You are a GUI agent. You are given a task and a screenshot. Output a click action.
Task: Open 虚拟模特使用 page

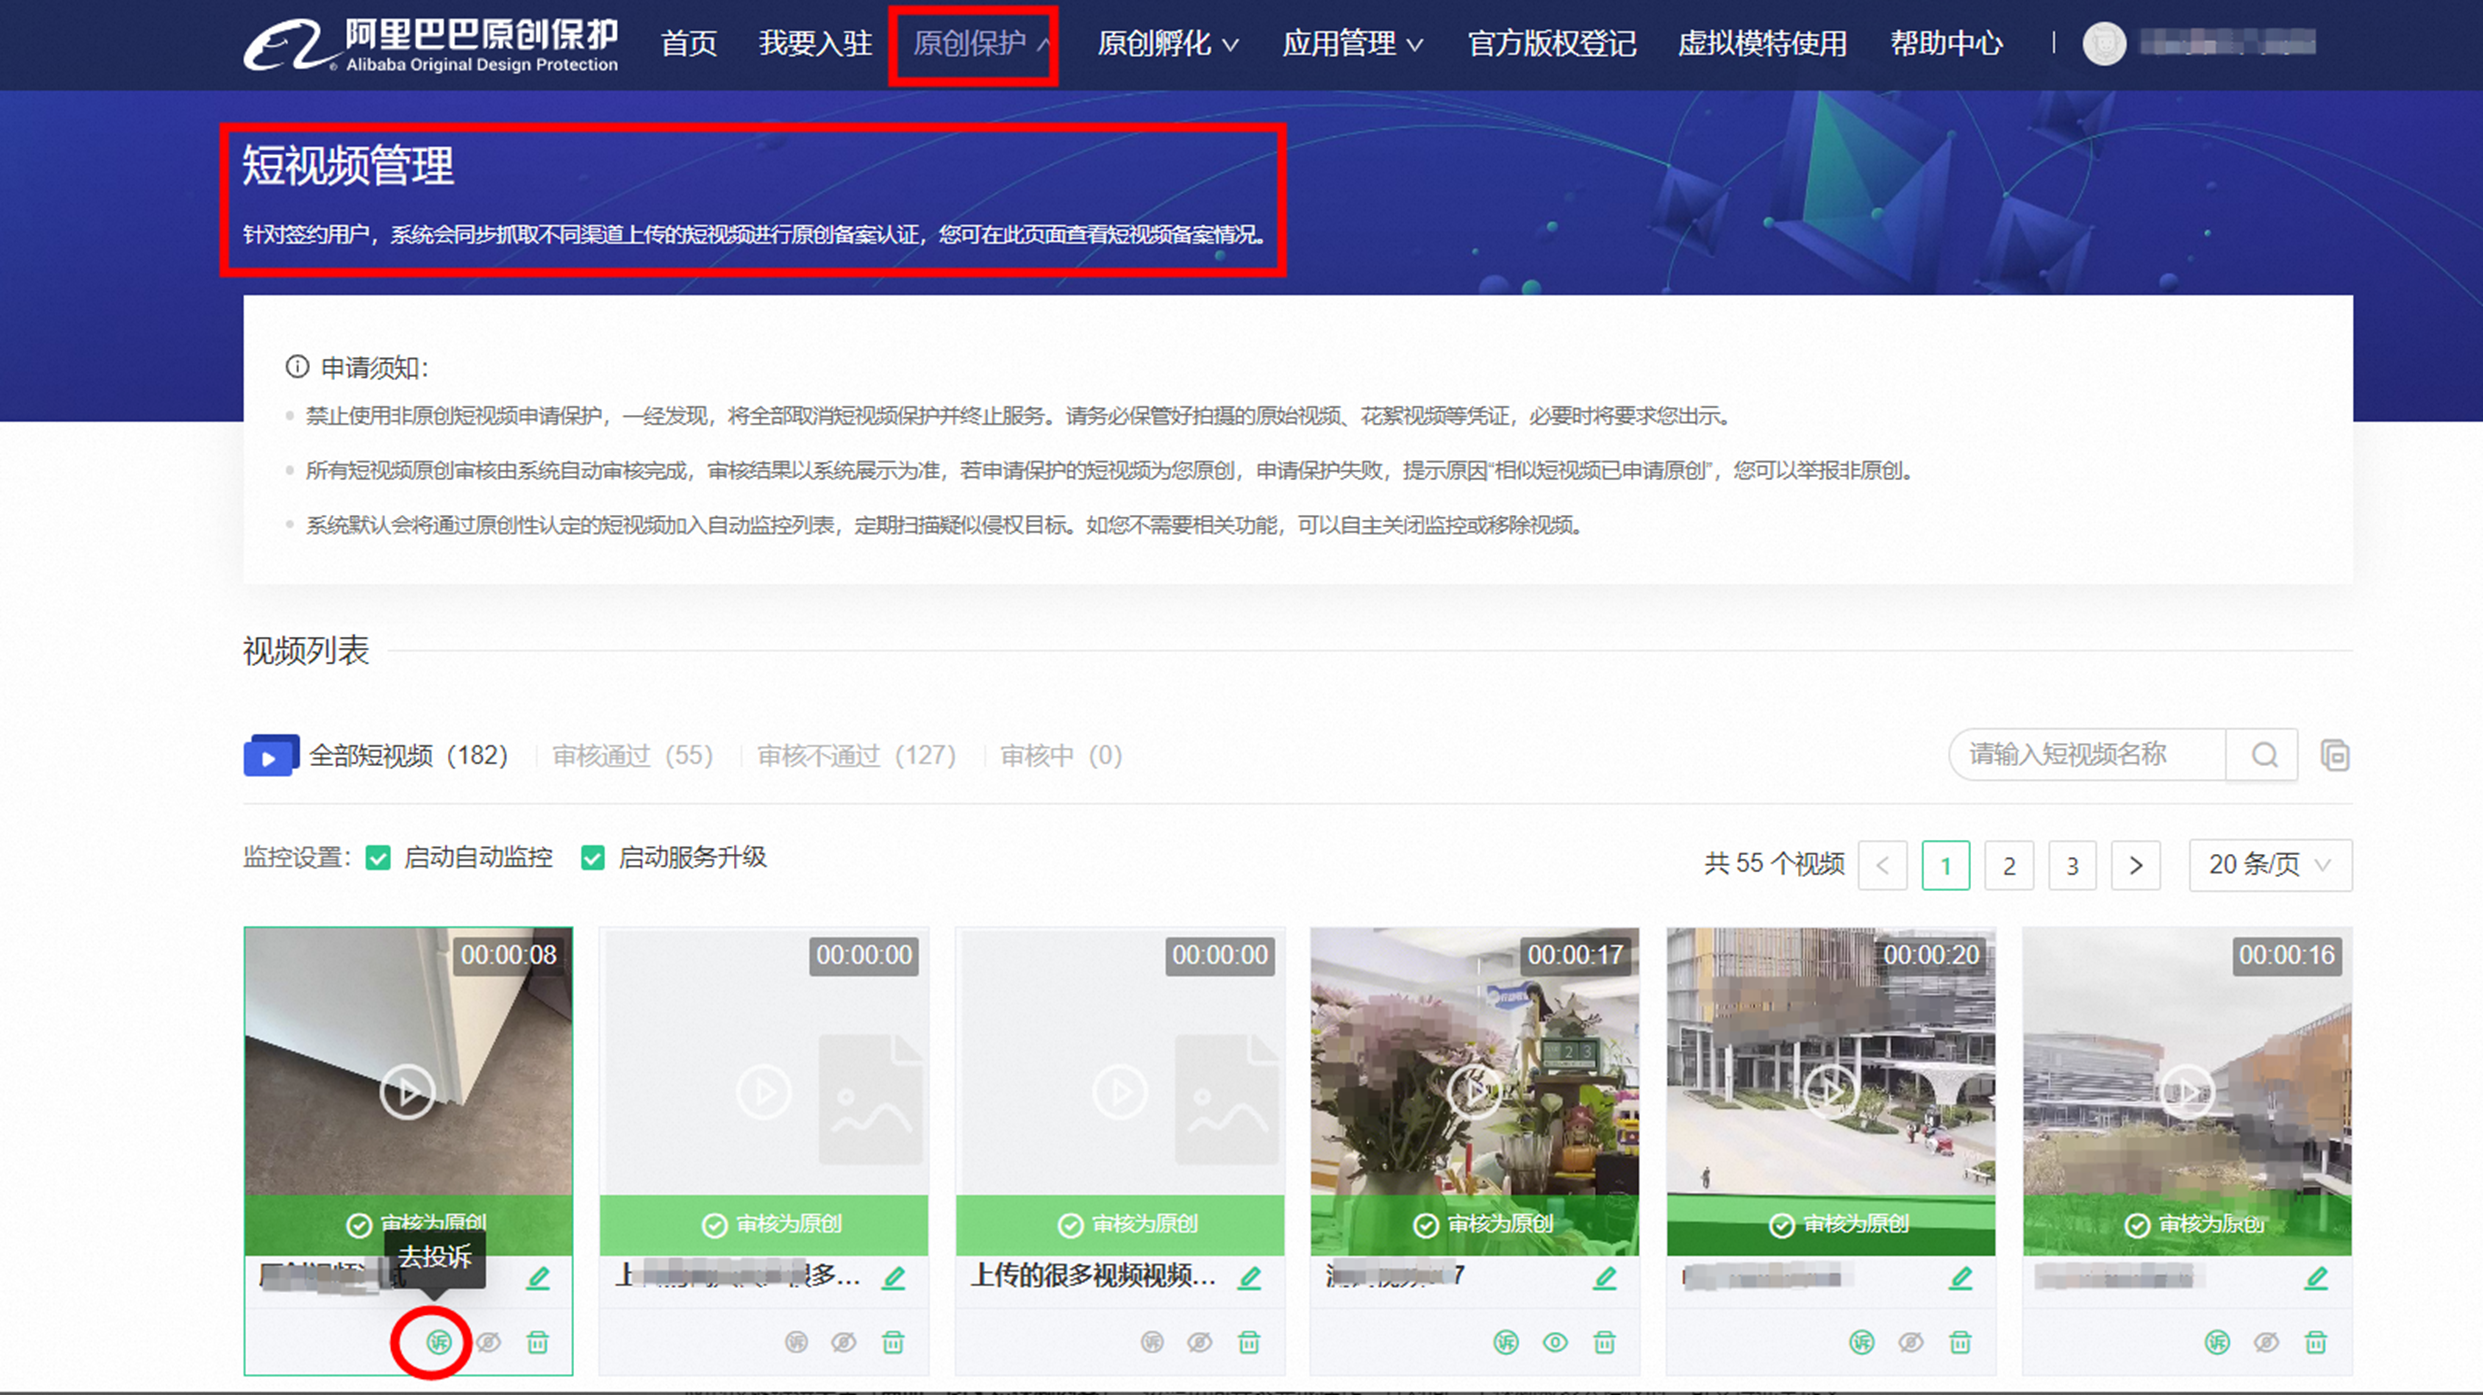[1762, 43]
